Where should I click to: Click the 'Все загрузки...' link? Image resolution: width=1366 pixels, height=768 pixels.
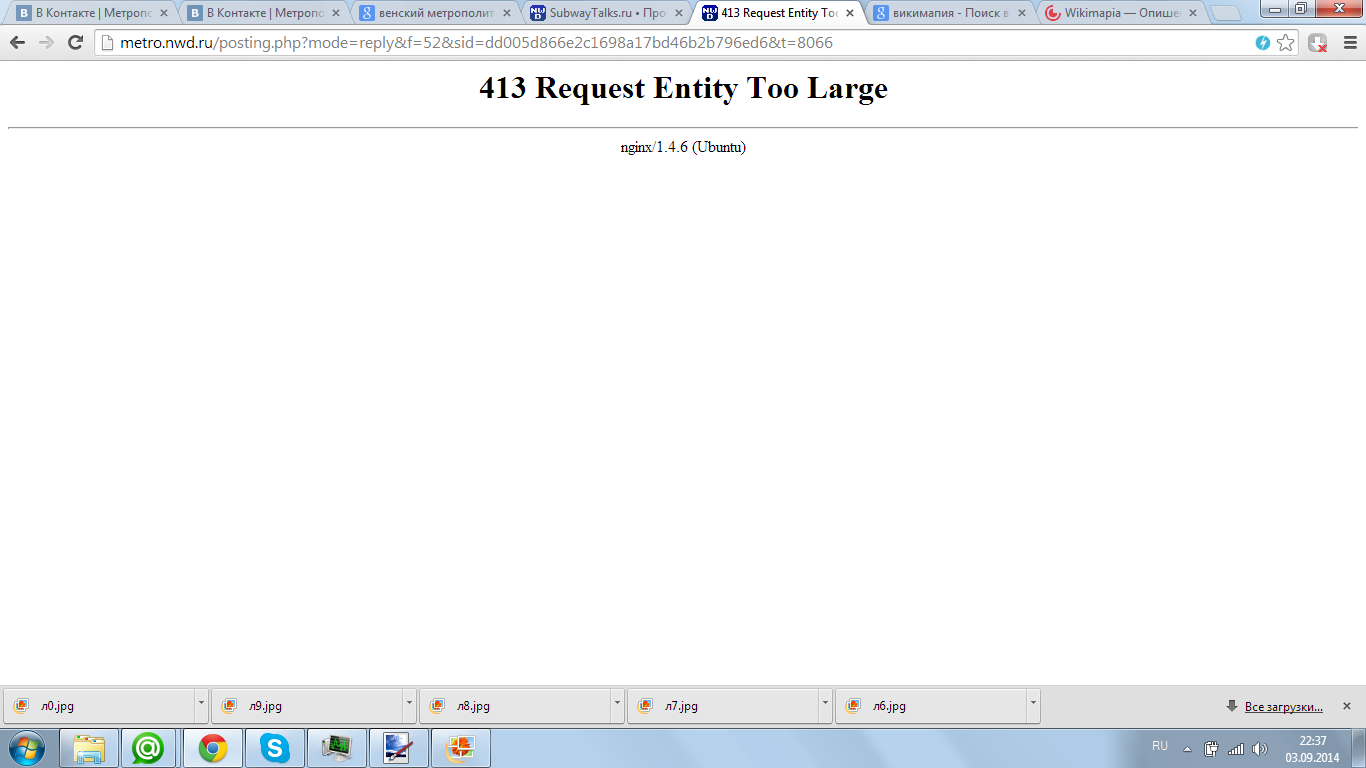(1283, 707)
